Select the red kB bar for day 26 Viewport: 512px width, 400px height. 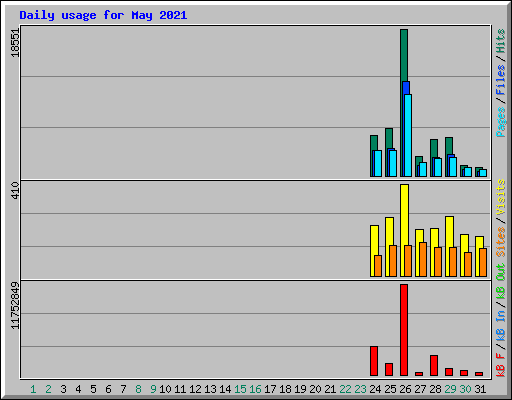(404, 330)
